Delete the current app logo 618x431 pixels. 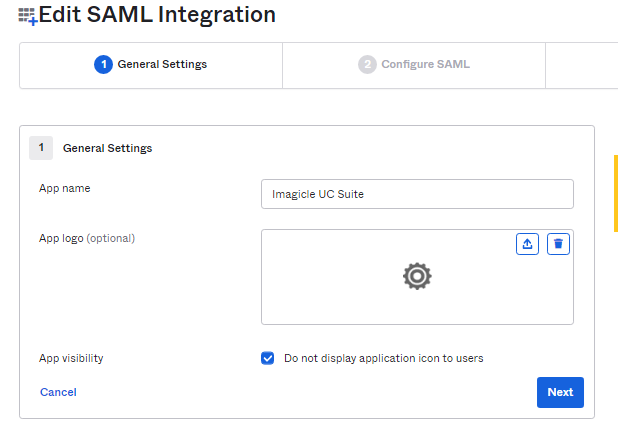click(x=558, y=244)
